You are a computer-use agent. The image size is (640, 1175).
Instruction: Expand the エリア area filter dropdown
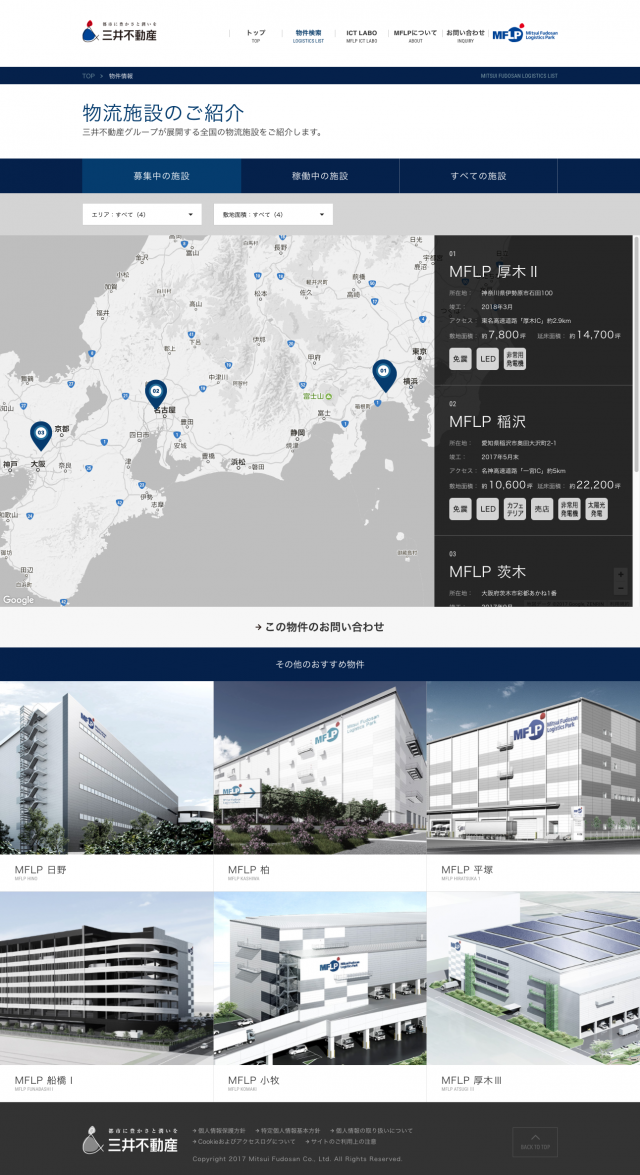(141, 214)
